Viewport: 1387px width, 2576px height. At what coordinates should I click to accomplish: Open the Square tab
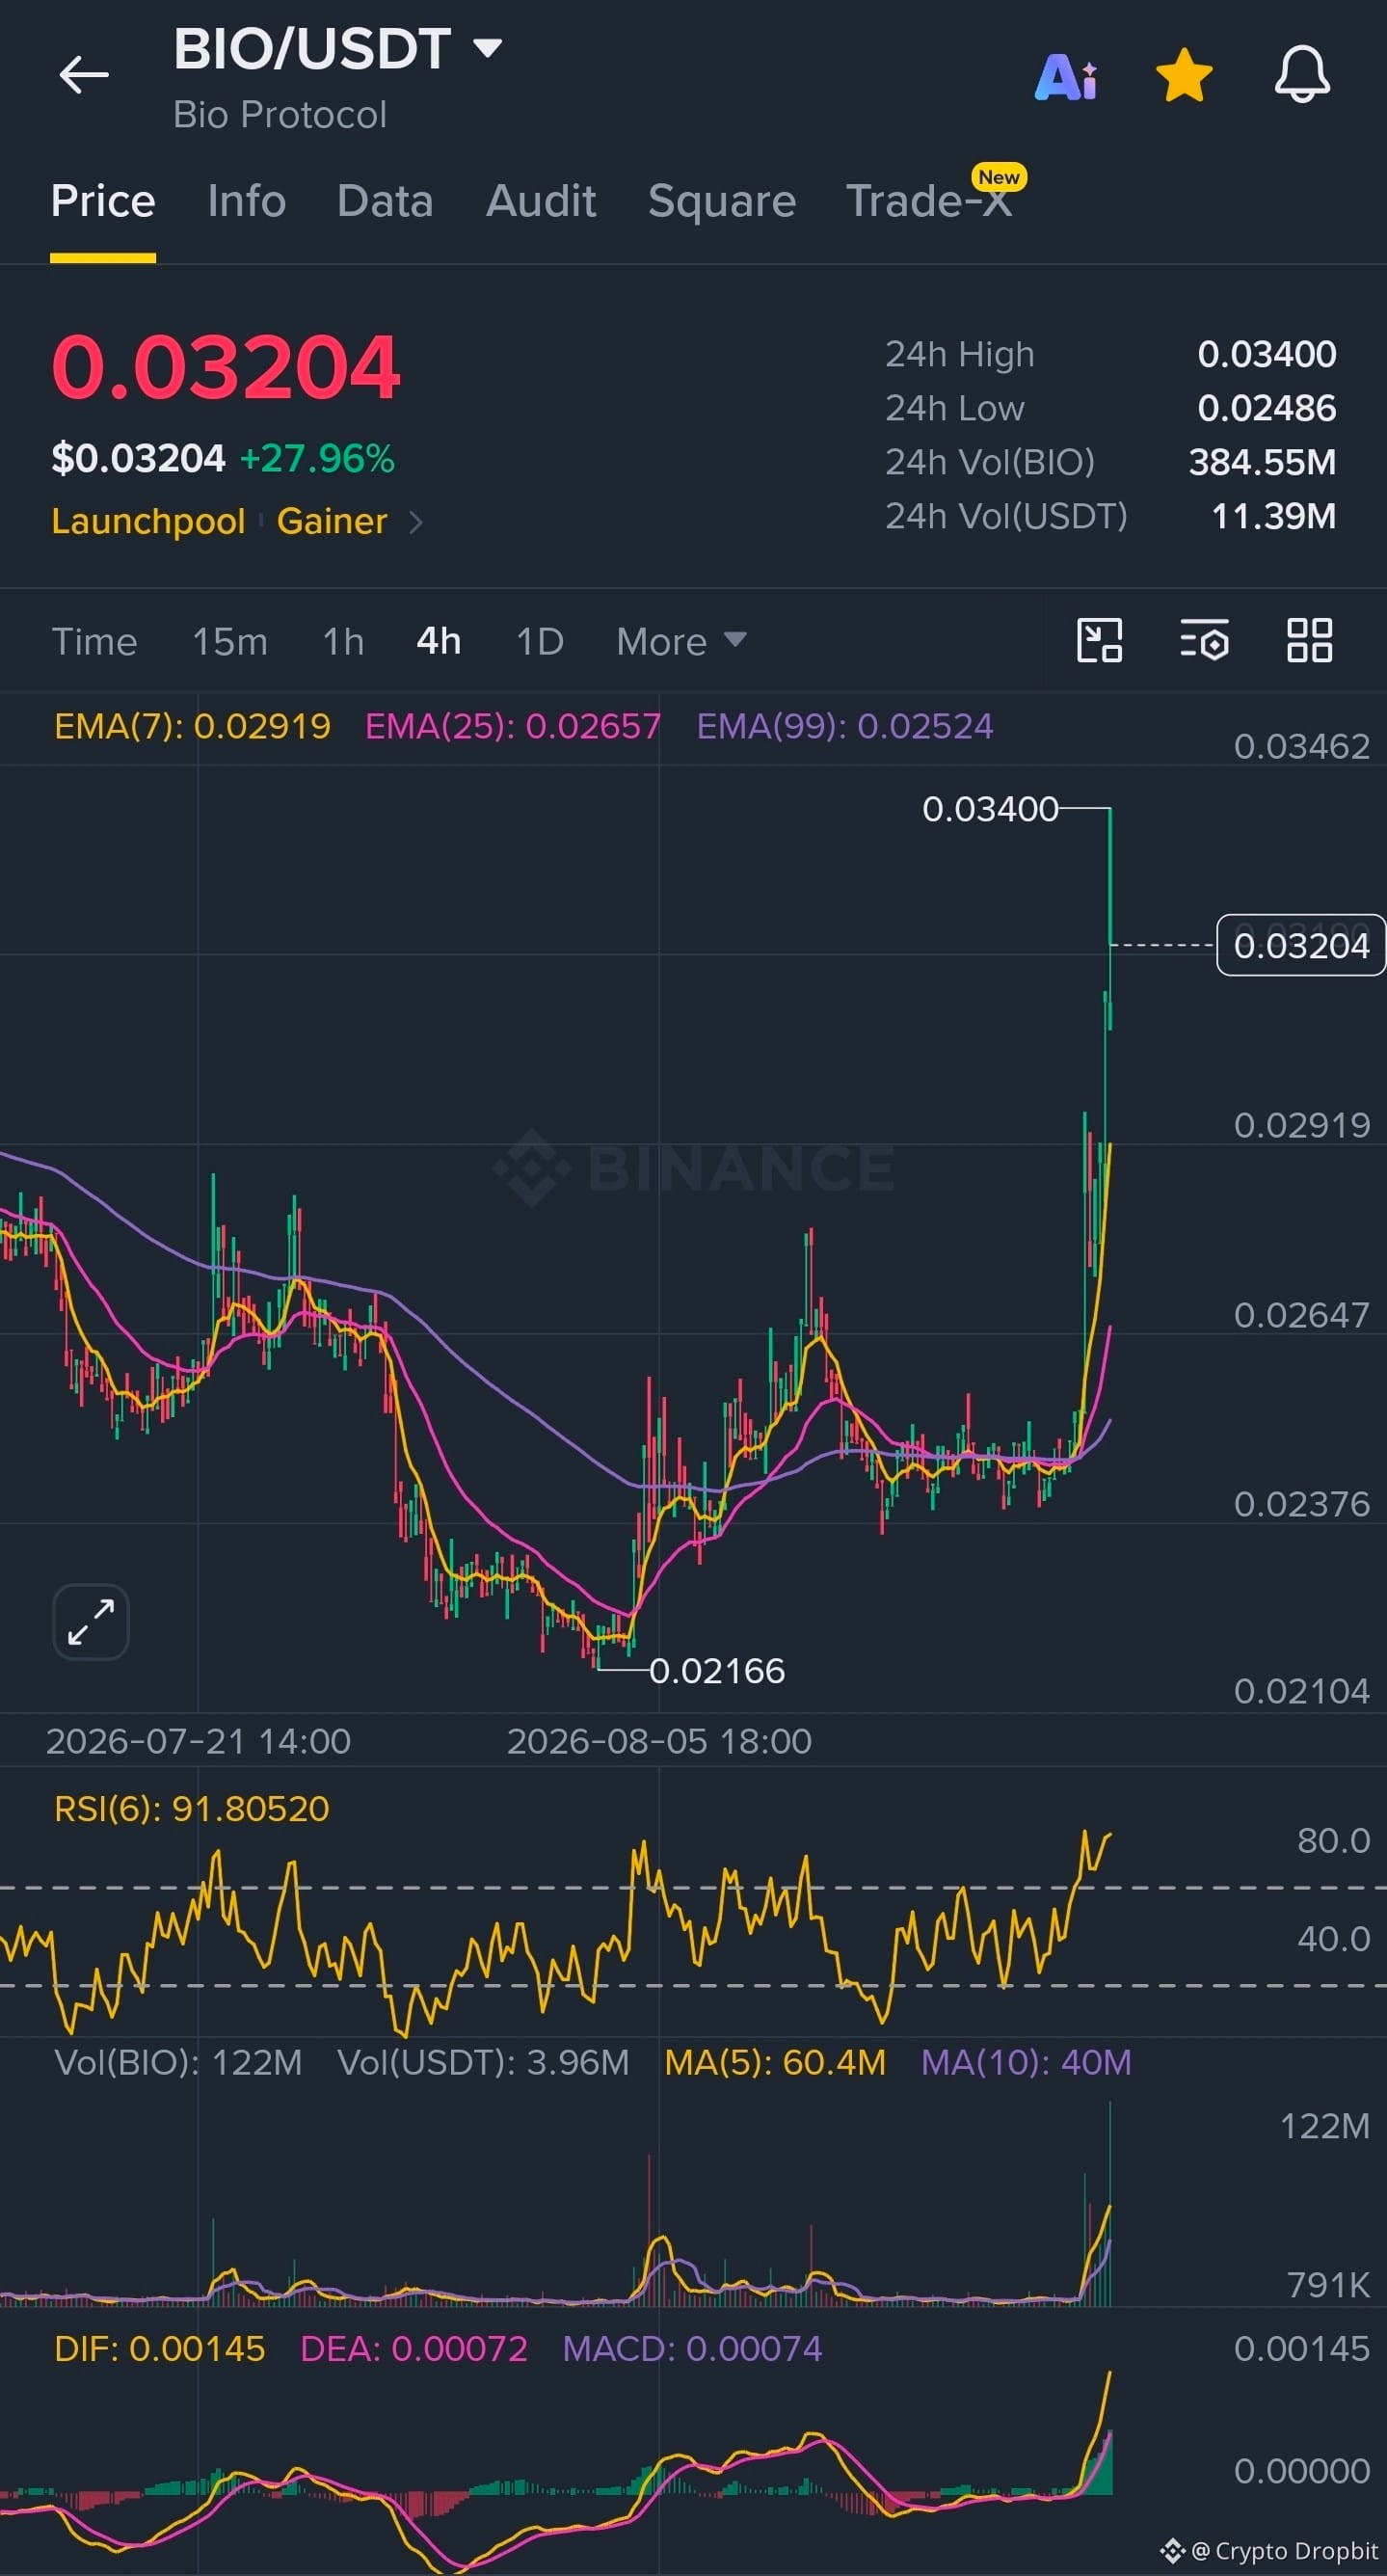(722, 202)
